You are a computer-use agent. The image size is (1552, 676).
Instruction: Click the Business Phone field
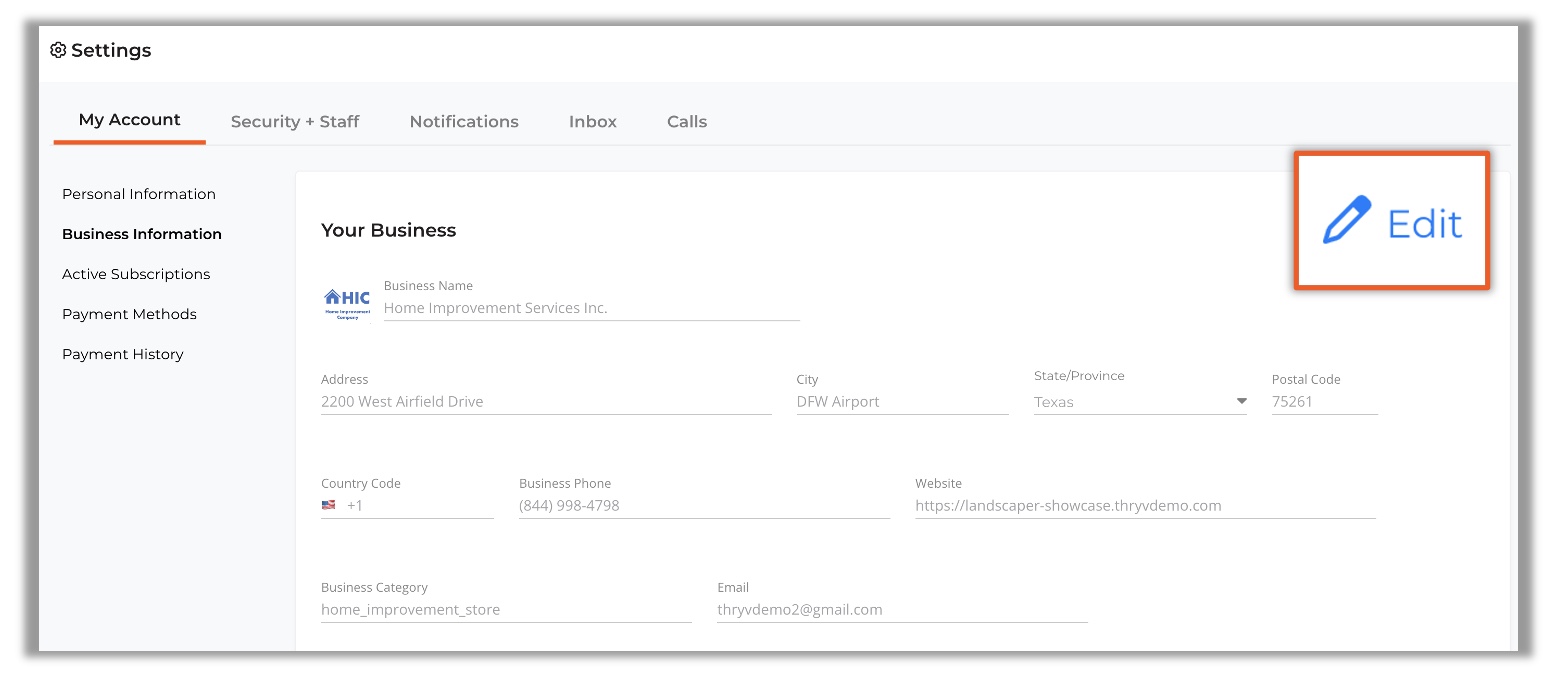tap(704, 506)
